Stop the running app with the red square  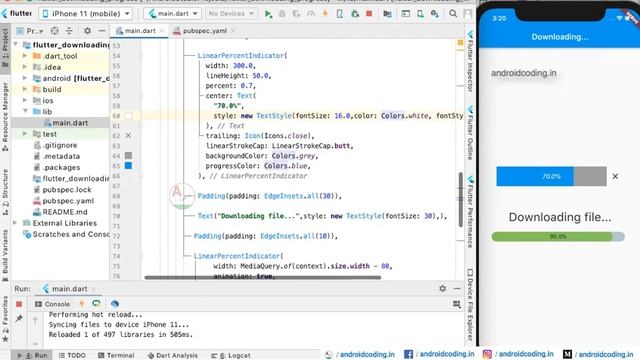pyautogui.click(x=369, y=13)
